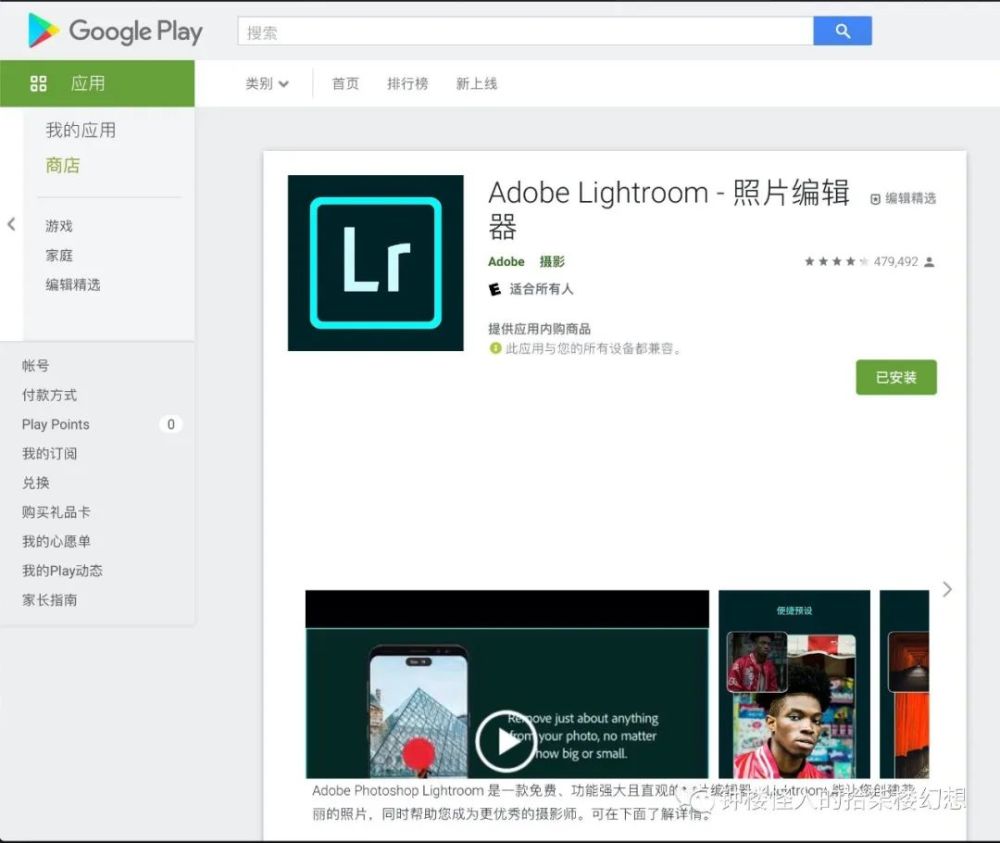This screenshot has height=843, width=1000.
Task: Click the blue search magnifier button
Action: (842, 31)
